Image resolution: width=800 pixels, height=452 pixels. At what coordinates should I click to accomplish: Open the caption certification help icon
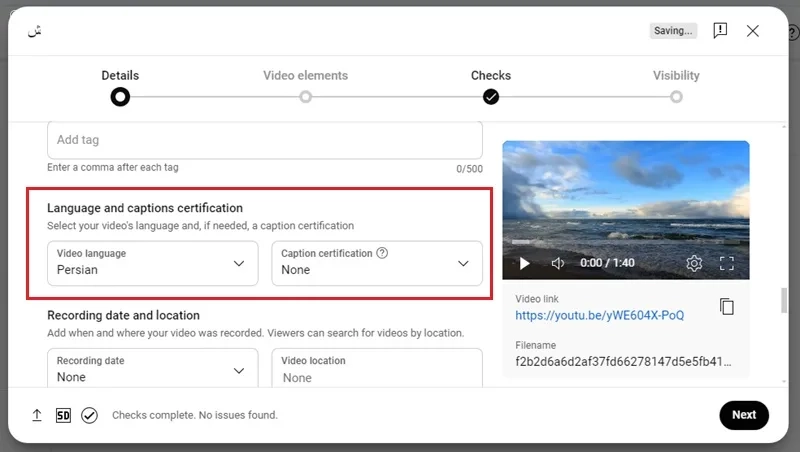(x=382, y=253)
